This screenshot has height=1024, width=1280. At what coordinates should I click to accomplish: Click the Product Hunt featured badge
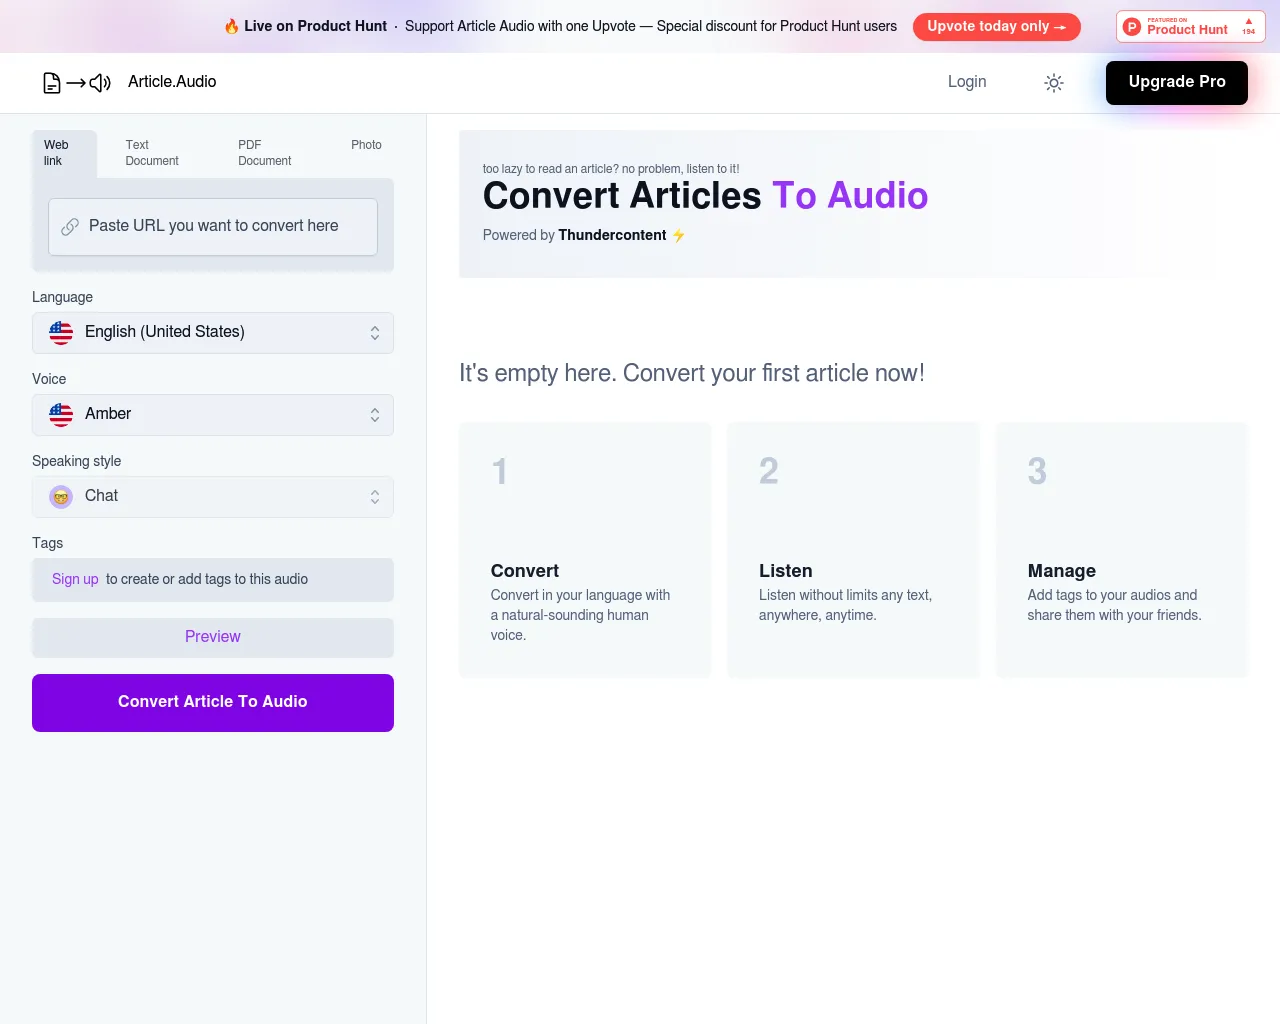point(1190,27)
